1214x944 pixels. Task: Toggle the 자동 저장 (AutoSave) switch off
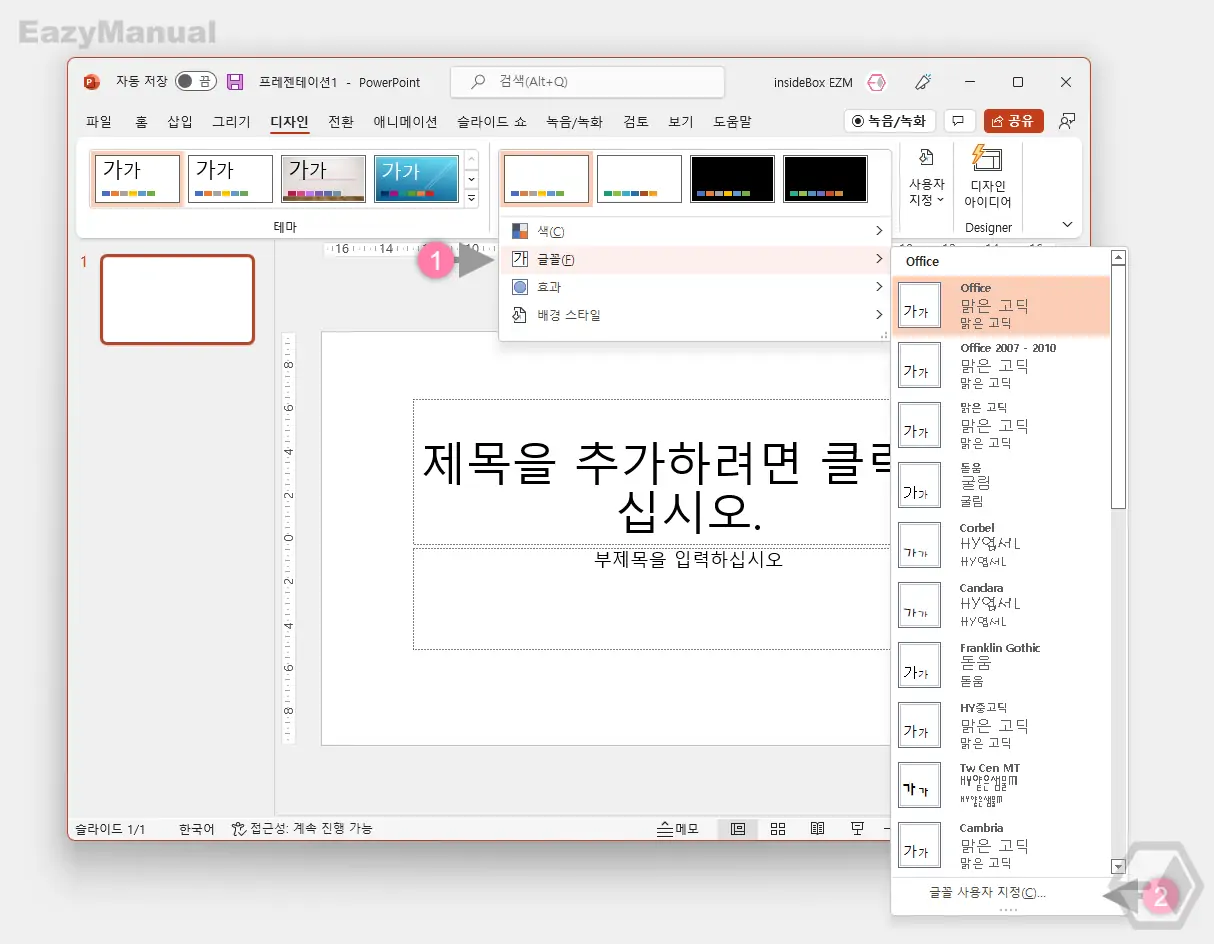(x=195, y=82)
